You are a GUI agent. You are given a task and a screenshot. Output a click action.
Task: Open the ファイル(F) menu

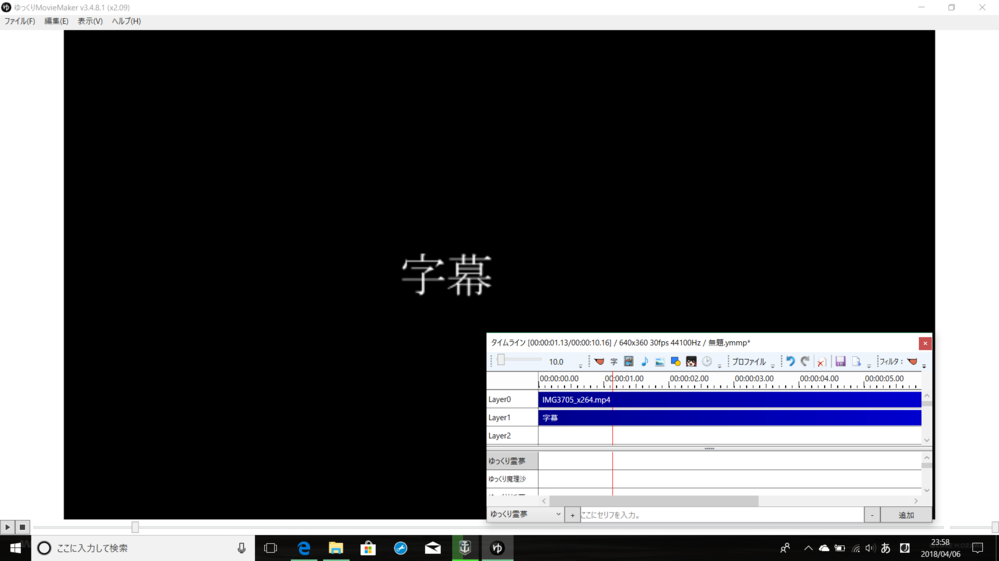(x=19, y=21)
